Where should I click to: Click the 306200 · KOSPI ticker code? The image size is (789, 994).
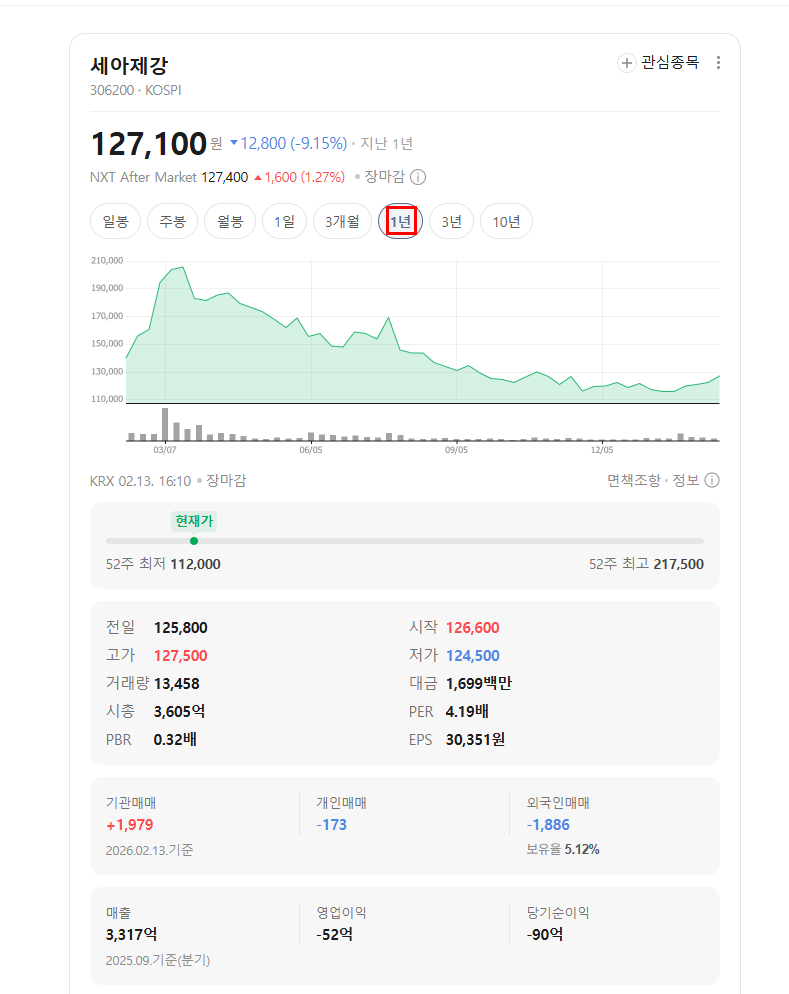136,91
